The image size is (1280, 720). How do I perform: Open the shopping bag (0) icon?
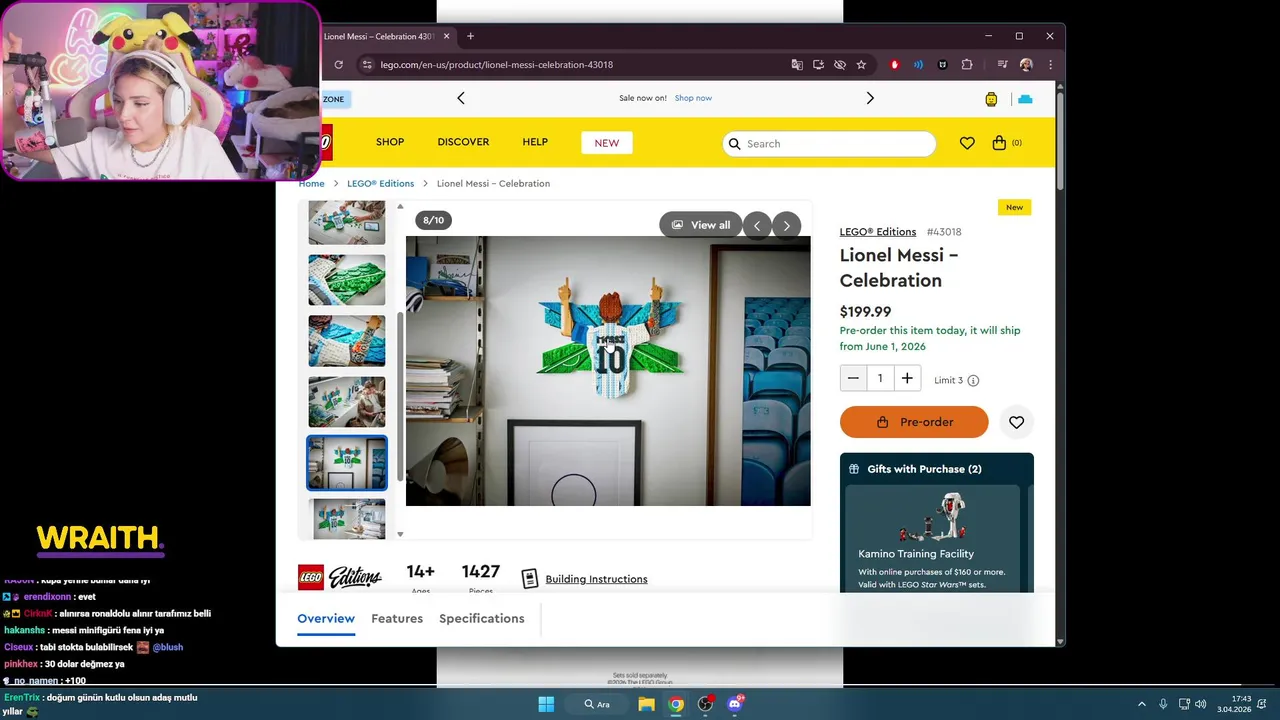pyautogui.click(x=1006, y=143)
